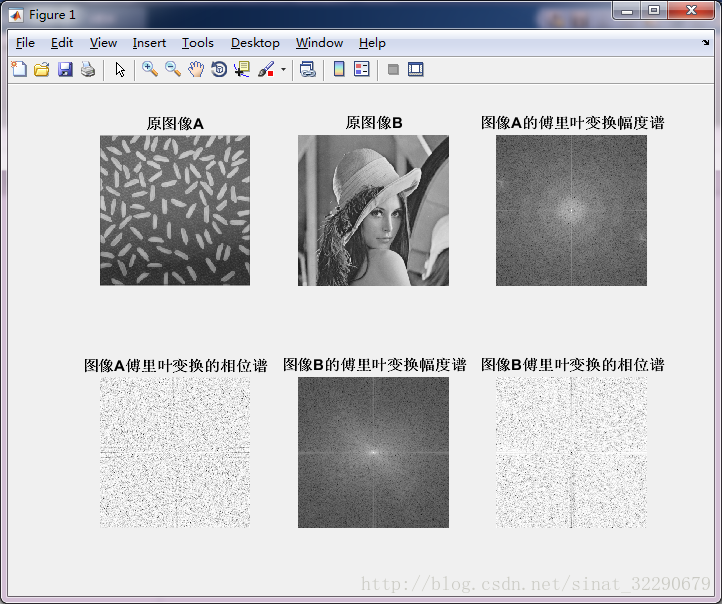Click the Link Plot icon
The width and height of the screenshot is (722, 604).
click(308, 69)
